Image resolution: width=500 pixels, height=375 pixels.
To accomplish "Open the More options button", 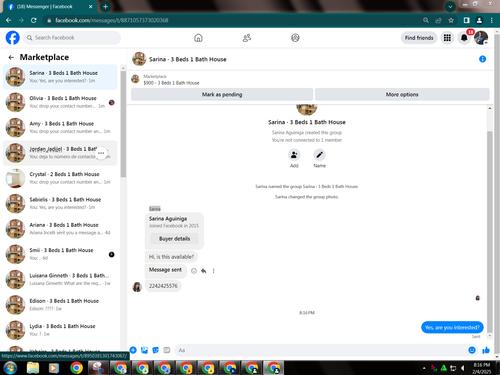I will [x=402, y=94].
